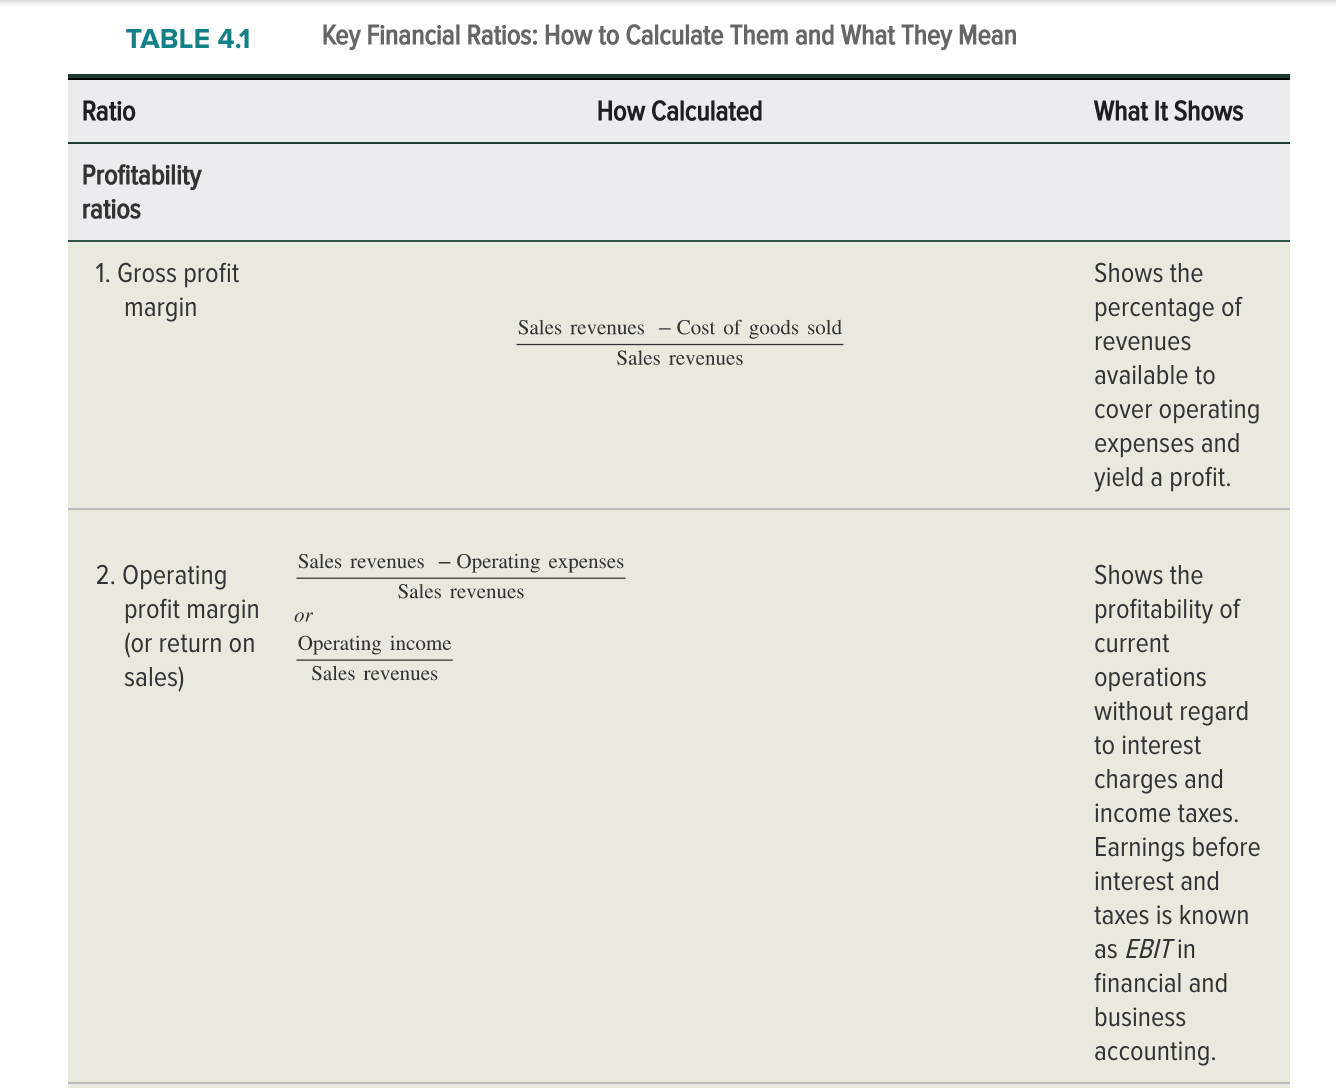The height and width of the screenshot is (1088, 1336).
Task: Click the 'yield a profit' description text
Action: pyautogui.click(x=1162, y=477)
